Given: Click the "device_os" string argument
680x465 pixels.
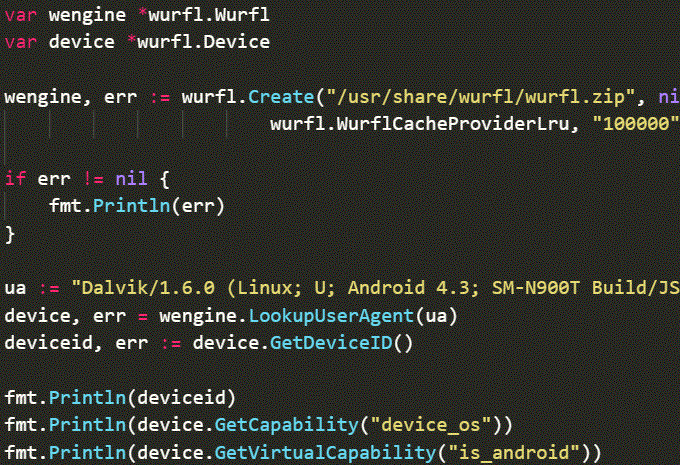Looking at the screenshot, I should point(430,425).
